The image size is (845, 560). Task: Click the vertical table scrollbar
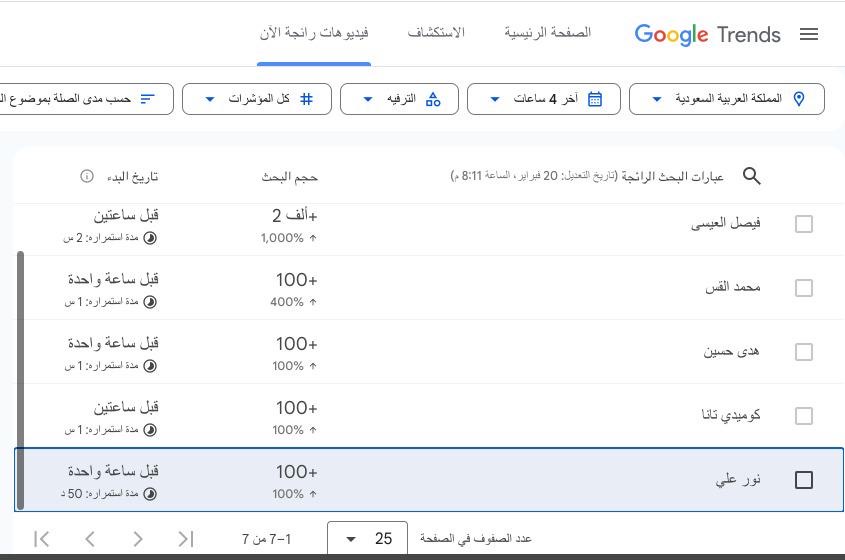click(19, 380)
